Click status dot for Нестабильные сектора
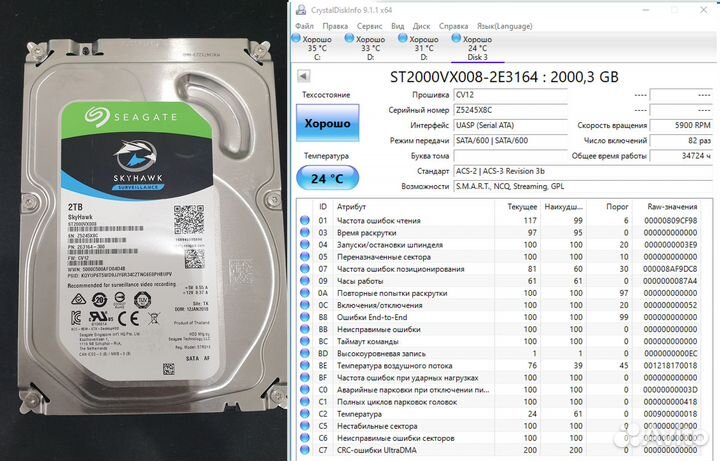This screenshot has width=720, height=461. tap(304, 426)
